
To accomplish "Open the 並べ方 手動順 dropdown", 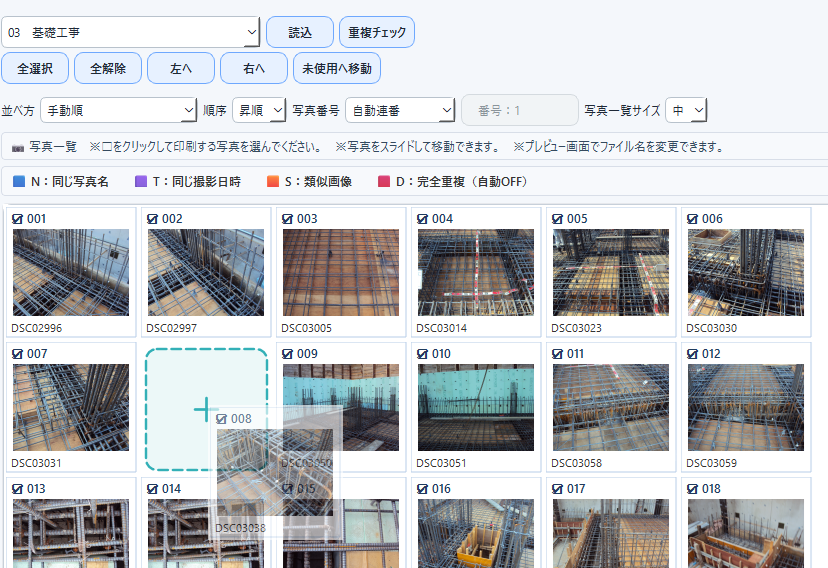I will click(118, 110).
